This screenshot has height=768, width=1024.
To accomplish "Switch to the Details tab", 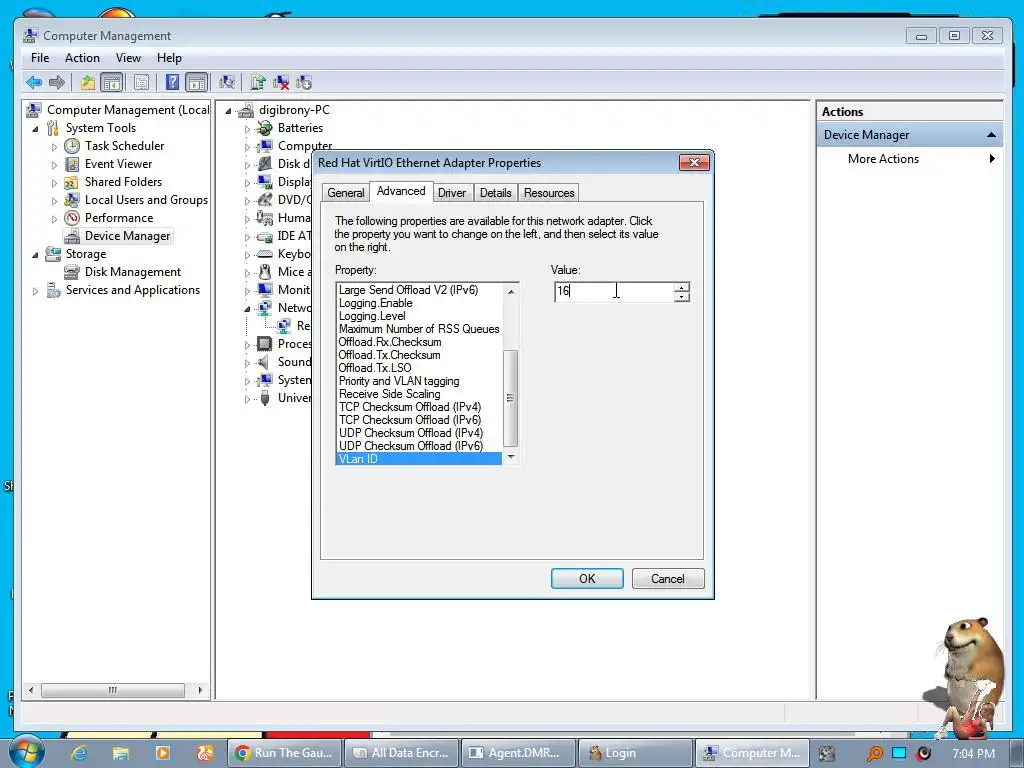I will click(x=496, y=193).
